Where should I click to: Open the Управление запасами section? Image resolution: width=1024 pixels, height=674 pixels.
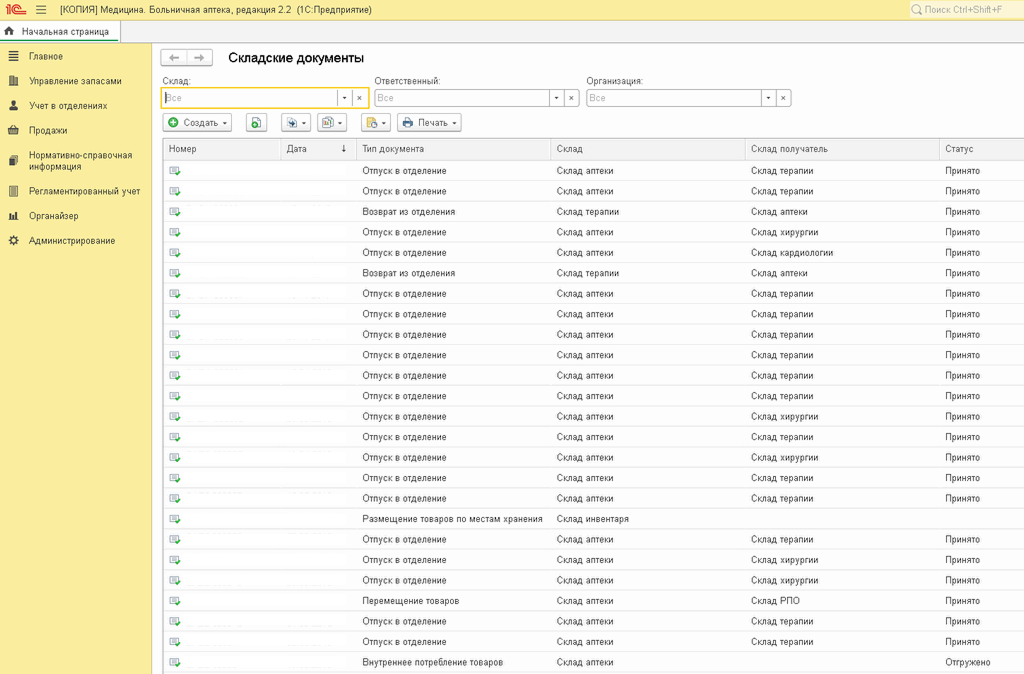(75, 81)
